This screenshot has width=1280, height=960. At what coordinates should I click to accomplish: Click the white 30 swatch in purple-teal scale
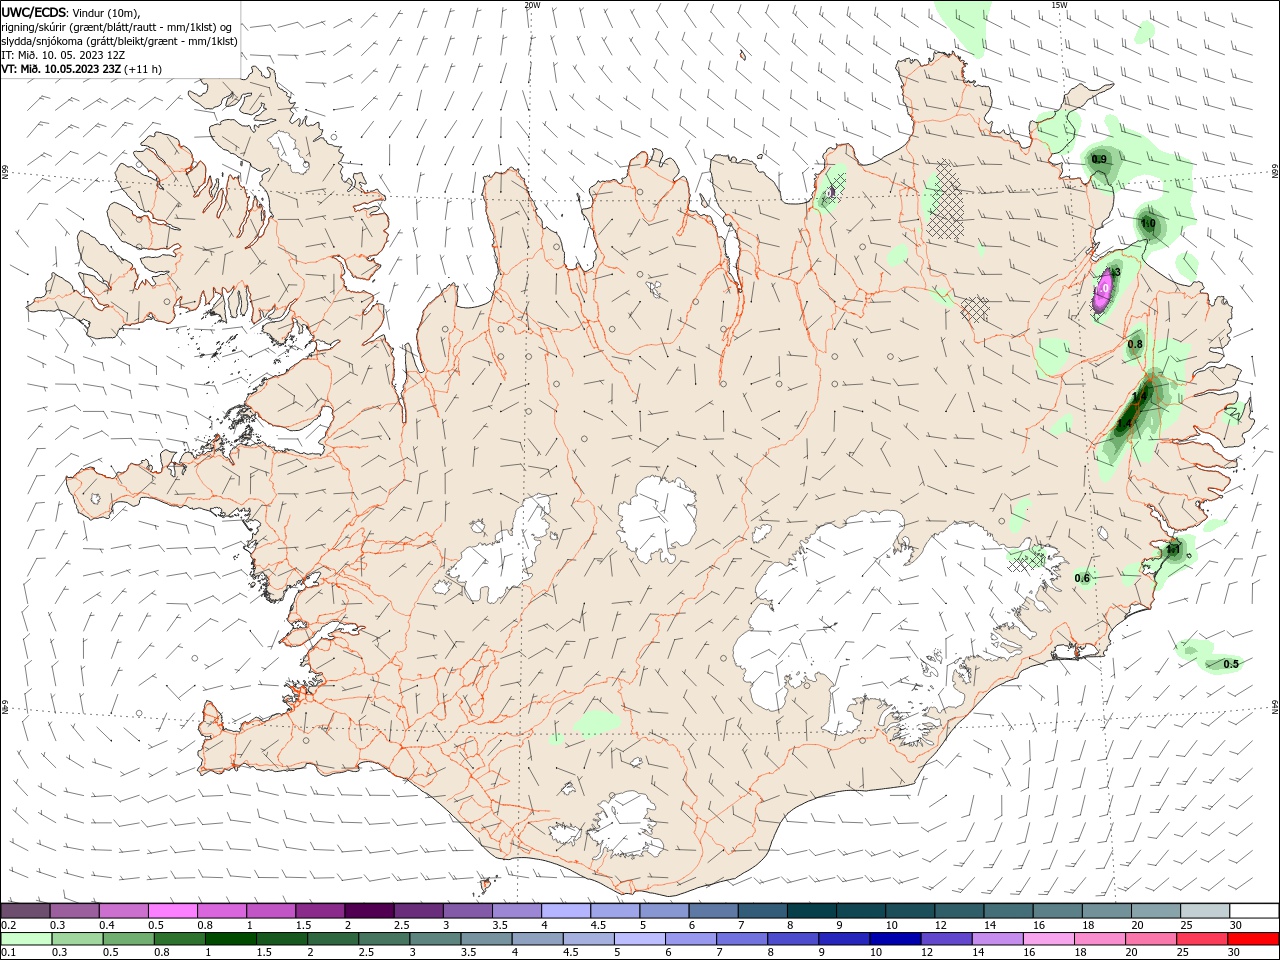(x=1254, y=911)
